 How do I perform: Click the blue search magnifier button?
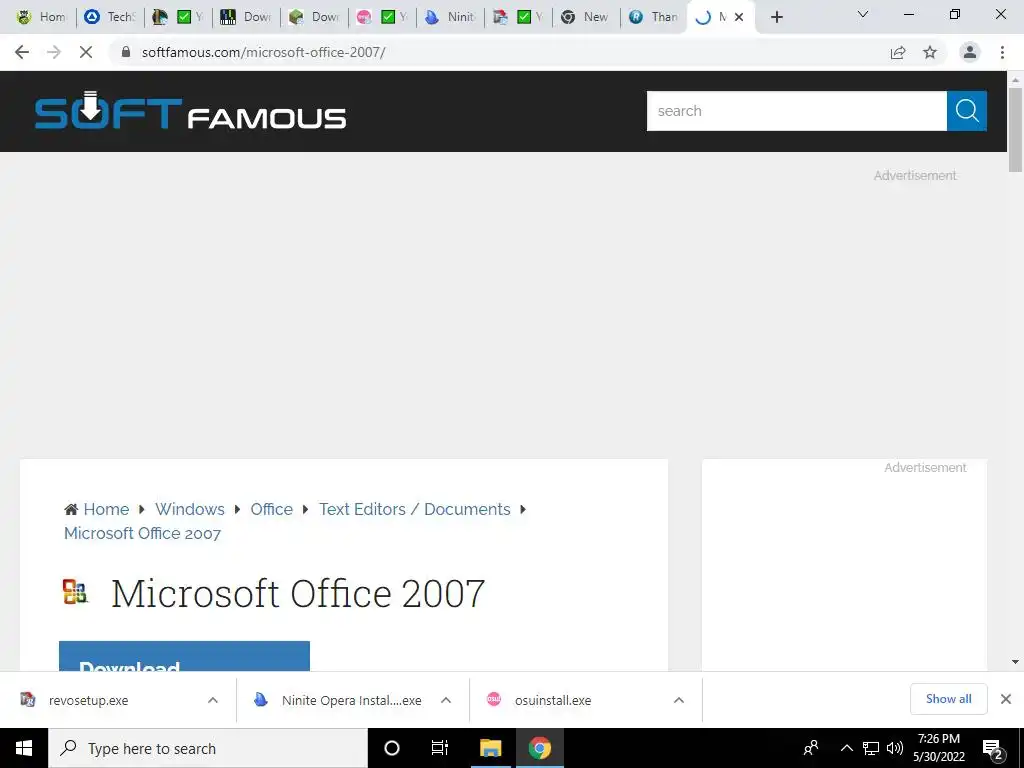coord(967,111)
